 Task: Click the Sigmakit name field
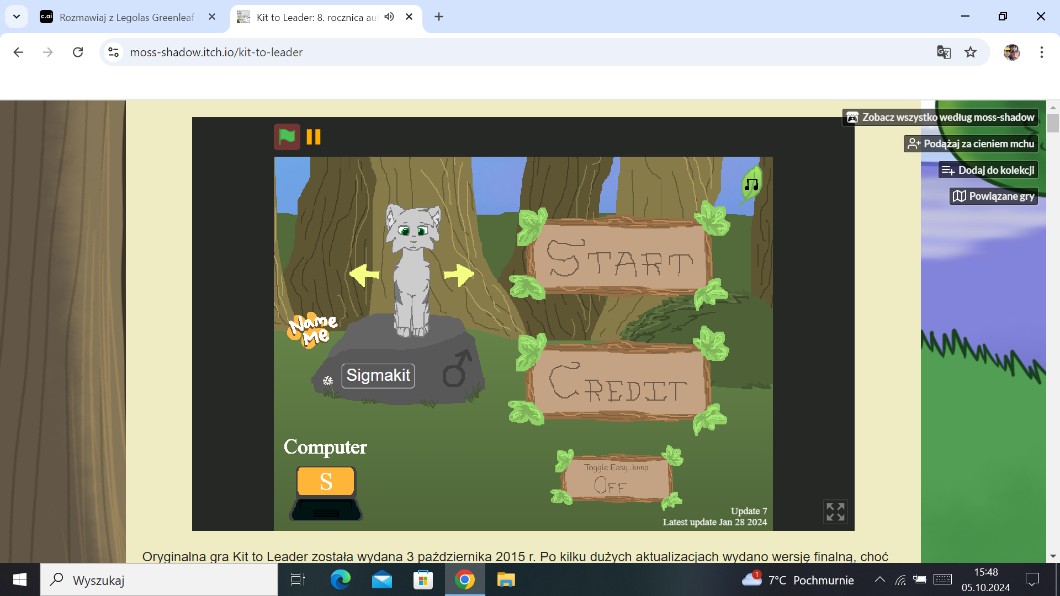(378, 376)
